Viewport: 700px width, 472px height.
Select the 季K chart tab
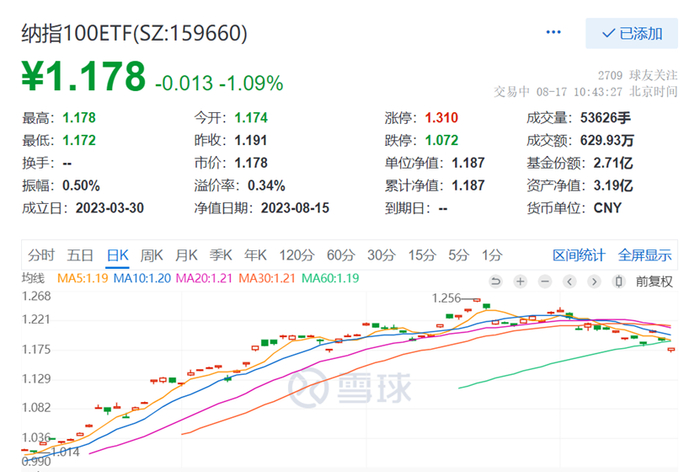[221, 255]
